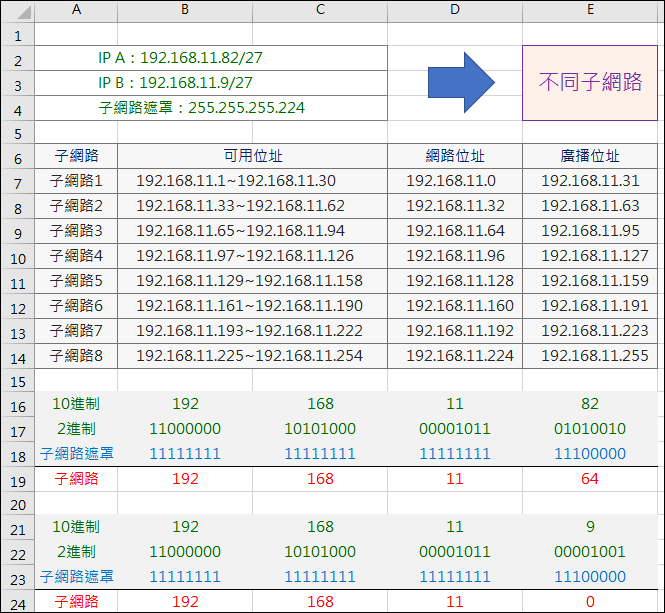Select range 192.168.11.33~192.168.11.62

pos(252,206)
